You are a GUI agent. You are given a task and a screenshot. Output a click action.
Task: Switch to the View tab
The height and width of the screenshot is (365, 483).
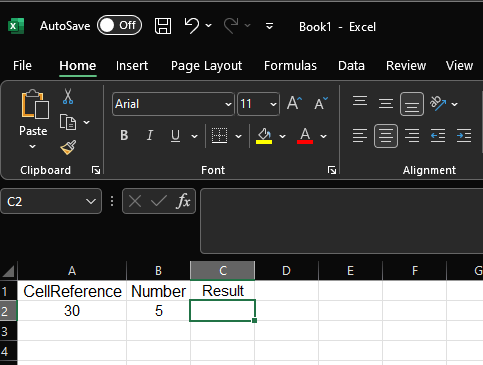(459, 66)
